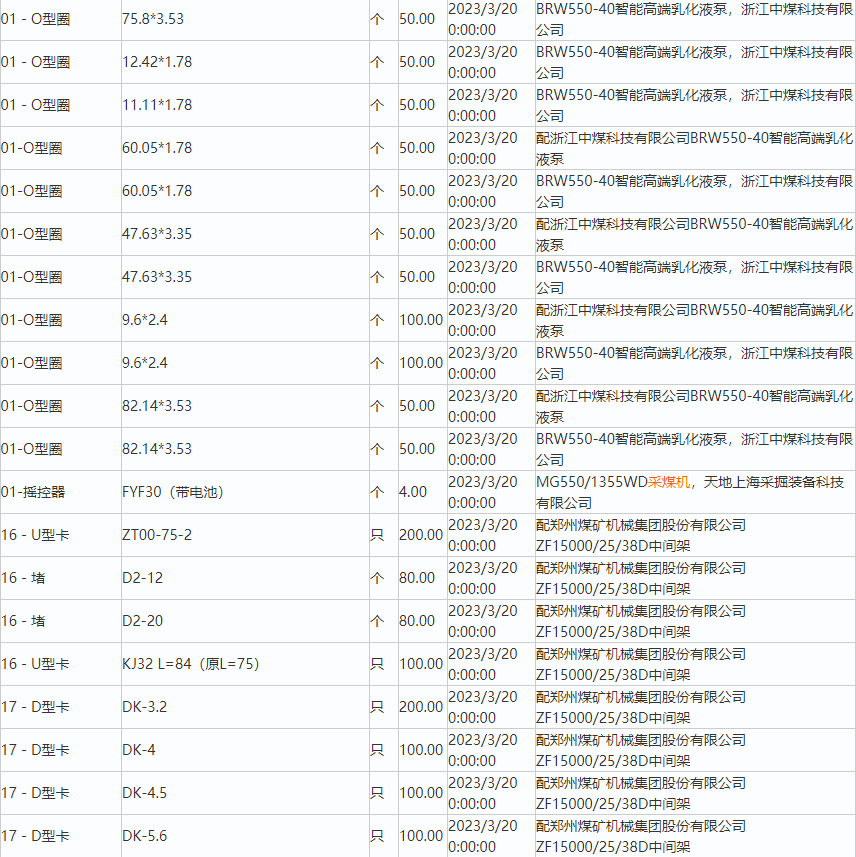Click 17 - D型卡 in the DK-5.6 row
This screenshot has width=856, height=857.
pos(60,836)
